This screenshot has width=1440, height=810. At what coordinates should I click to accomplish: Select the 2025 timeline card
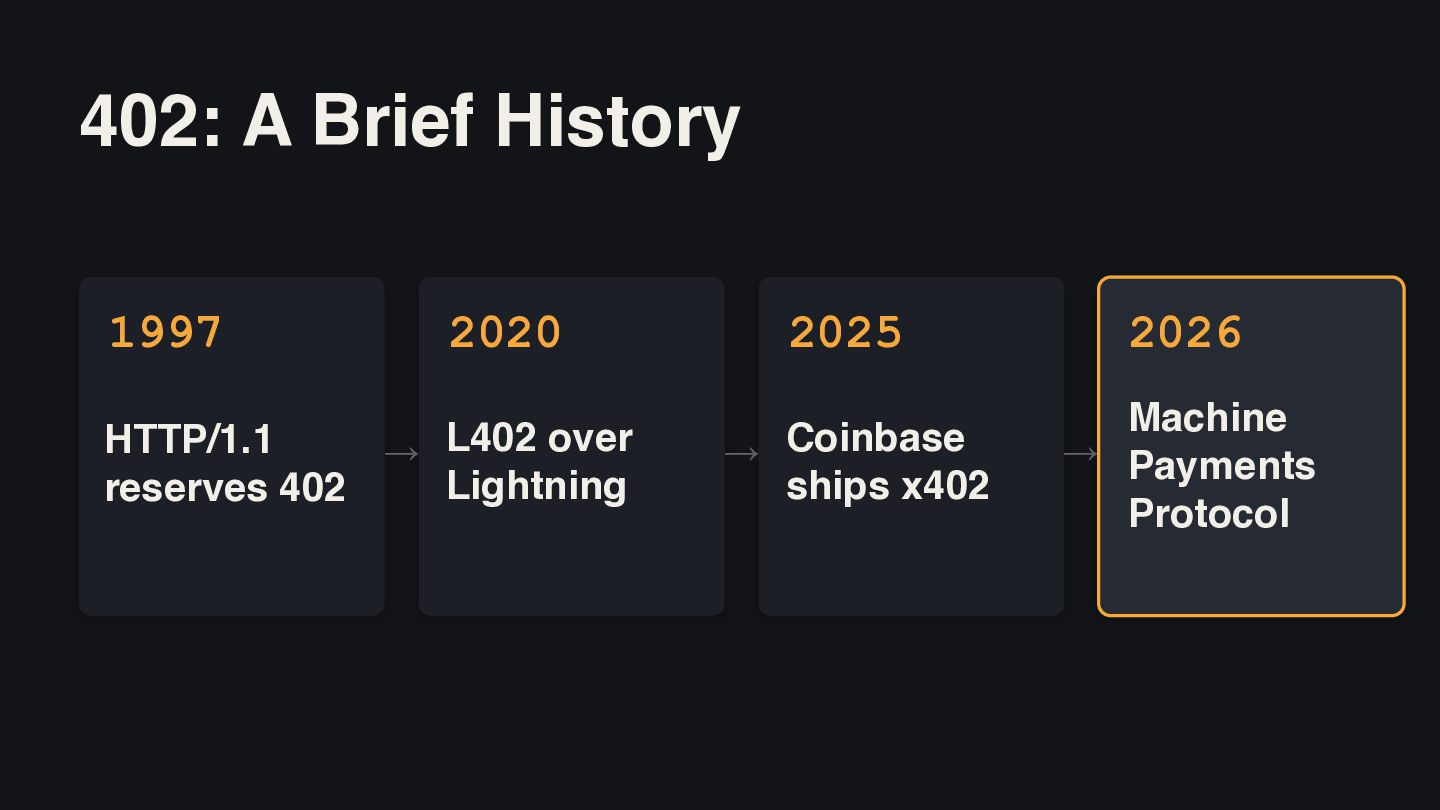coord(911,446)
